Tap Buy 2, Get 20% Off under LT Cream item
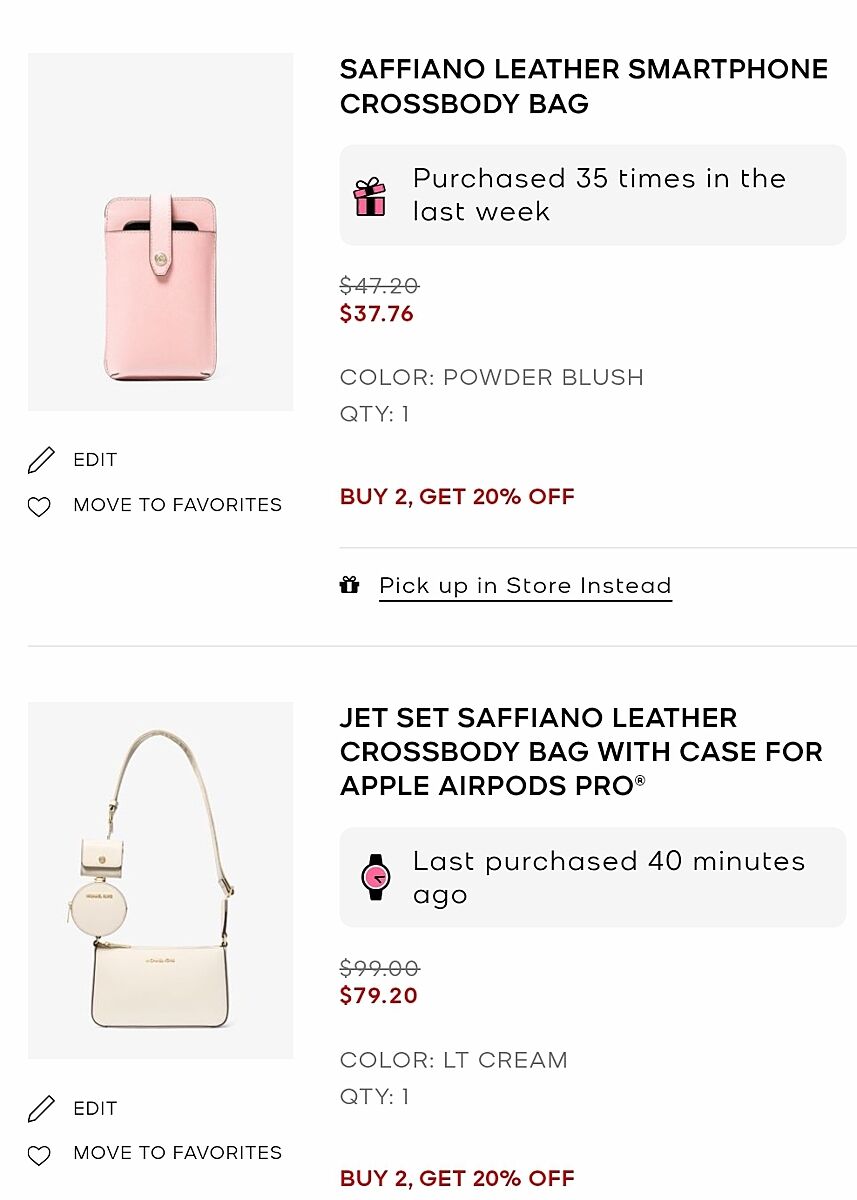 click(457, 1179)
